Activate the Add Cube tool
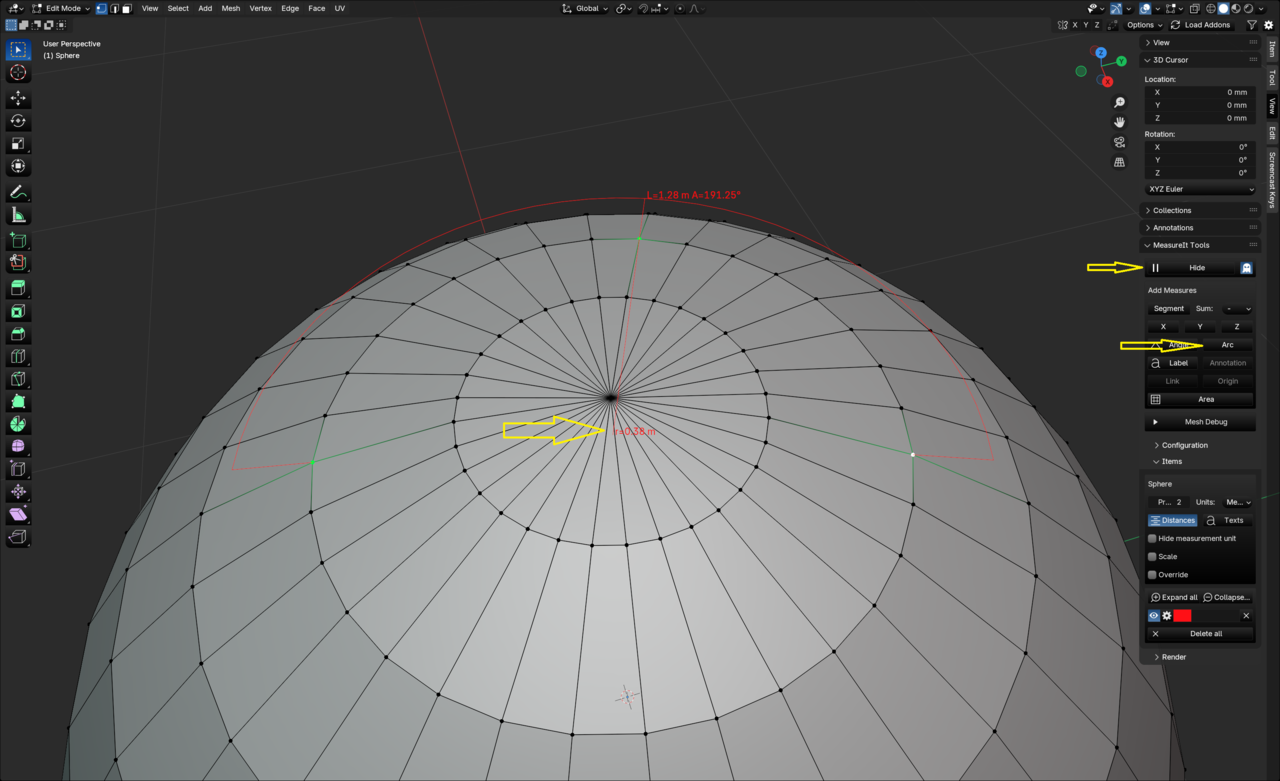The width and height of the screenshot is (1280, 781). click(x=18, y=240)
